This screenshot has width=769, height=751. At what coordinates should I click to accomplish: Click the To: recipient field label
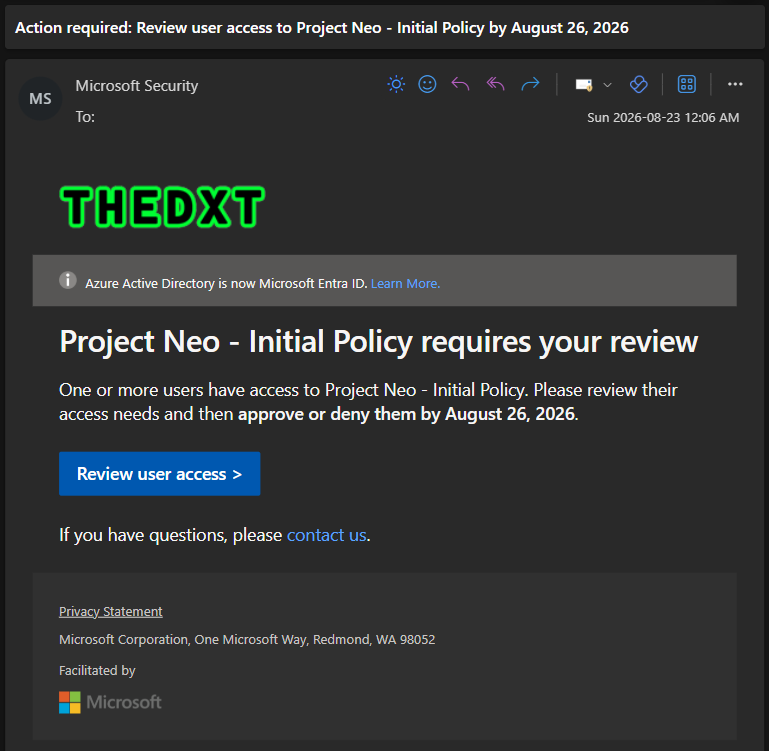85,117
